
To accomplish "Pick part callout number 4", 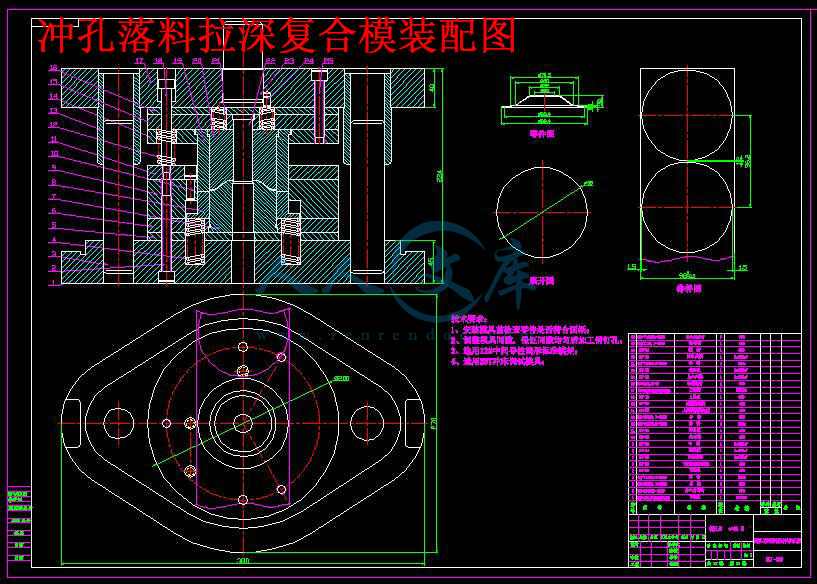I will (x=54, y=240).
